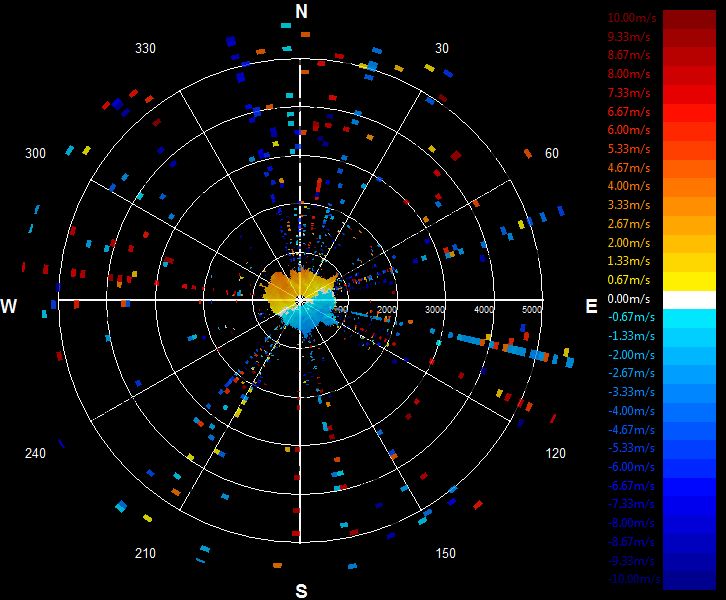Click the 2.00m/s legend label
Viewport: 726px width, 600px height.
[x=629, y=243]
